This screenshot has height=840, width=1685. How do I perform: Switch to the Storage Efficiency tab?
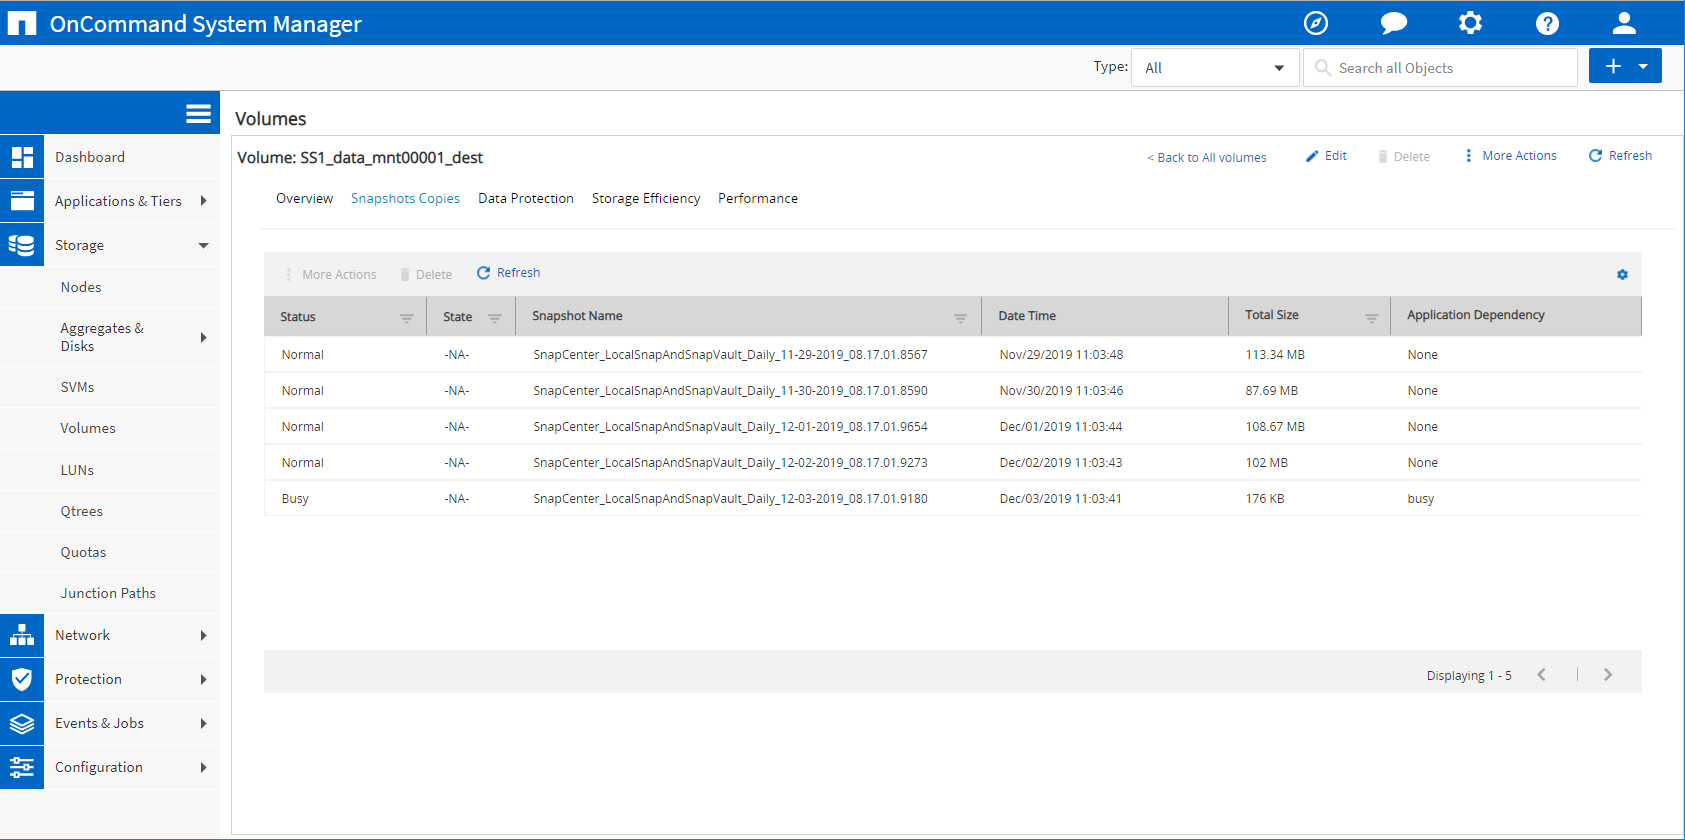(645, 199)
